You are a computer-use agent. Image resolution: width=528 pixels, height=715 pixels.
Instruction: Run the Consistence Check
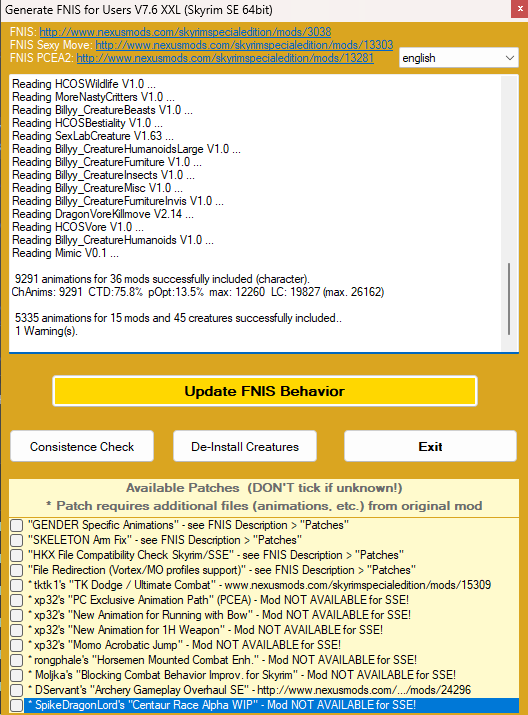82,446
